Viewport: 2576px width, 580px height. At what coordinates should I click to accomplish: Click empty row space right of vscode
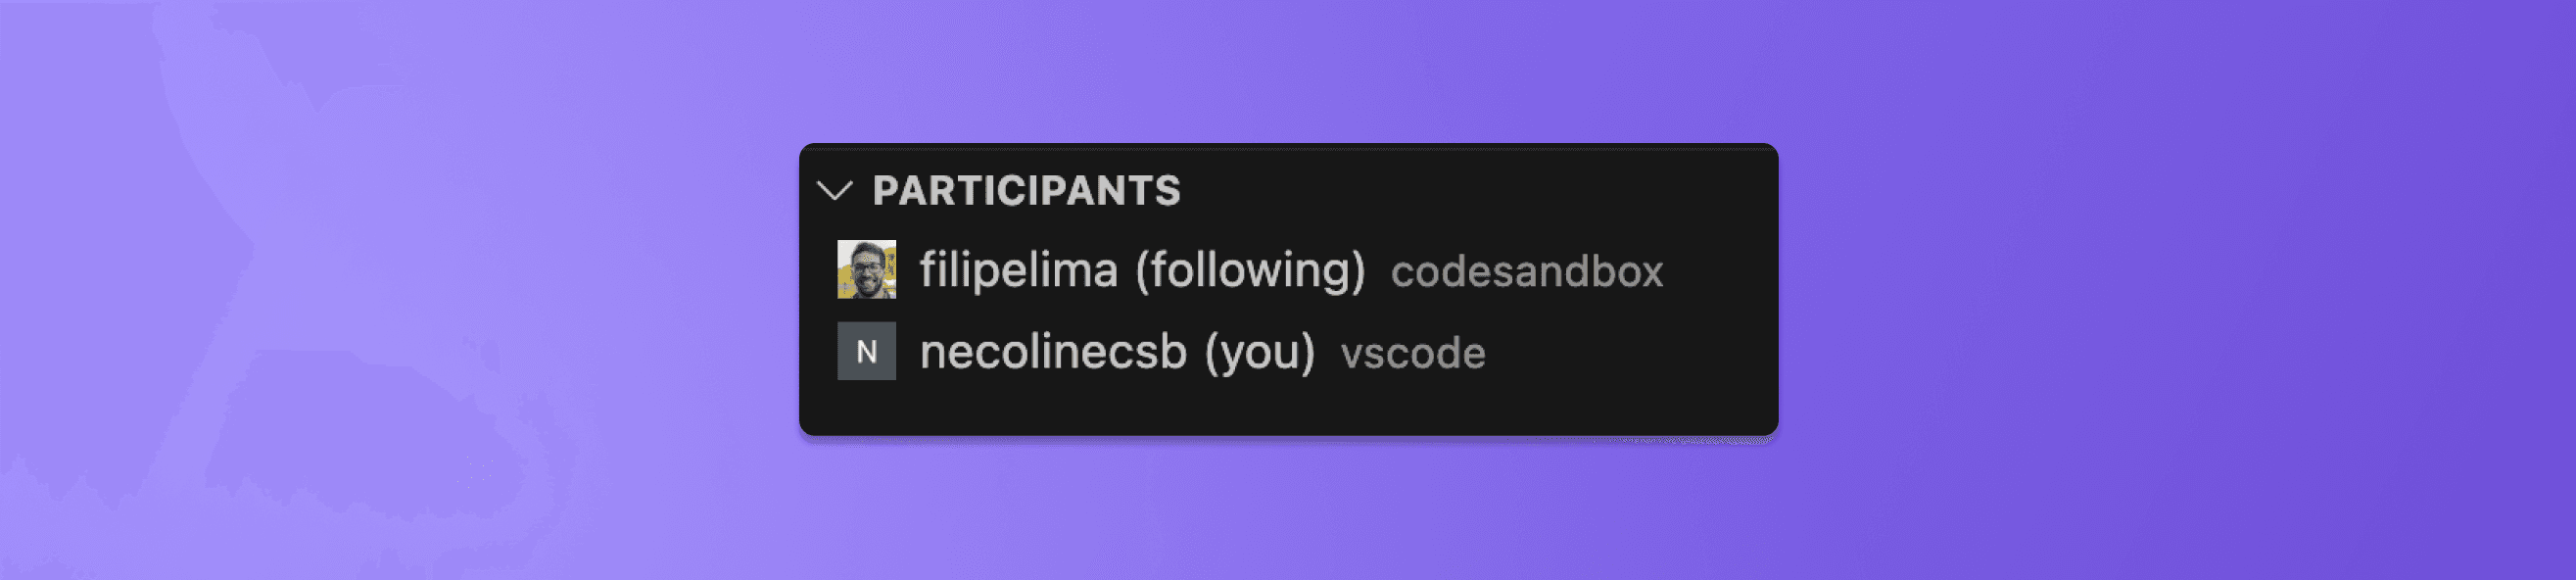click(x=1630, y=354)
